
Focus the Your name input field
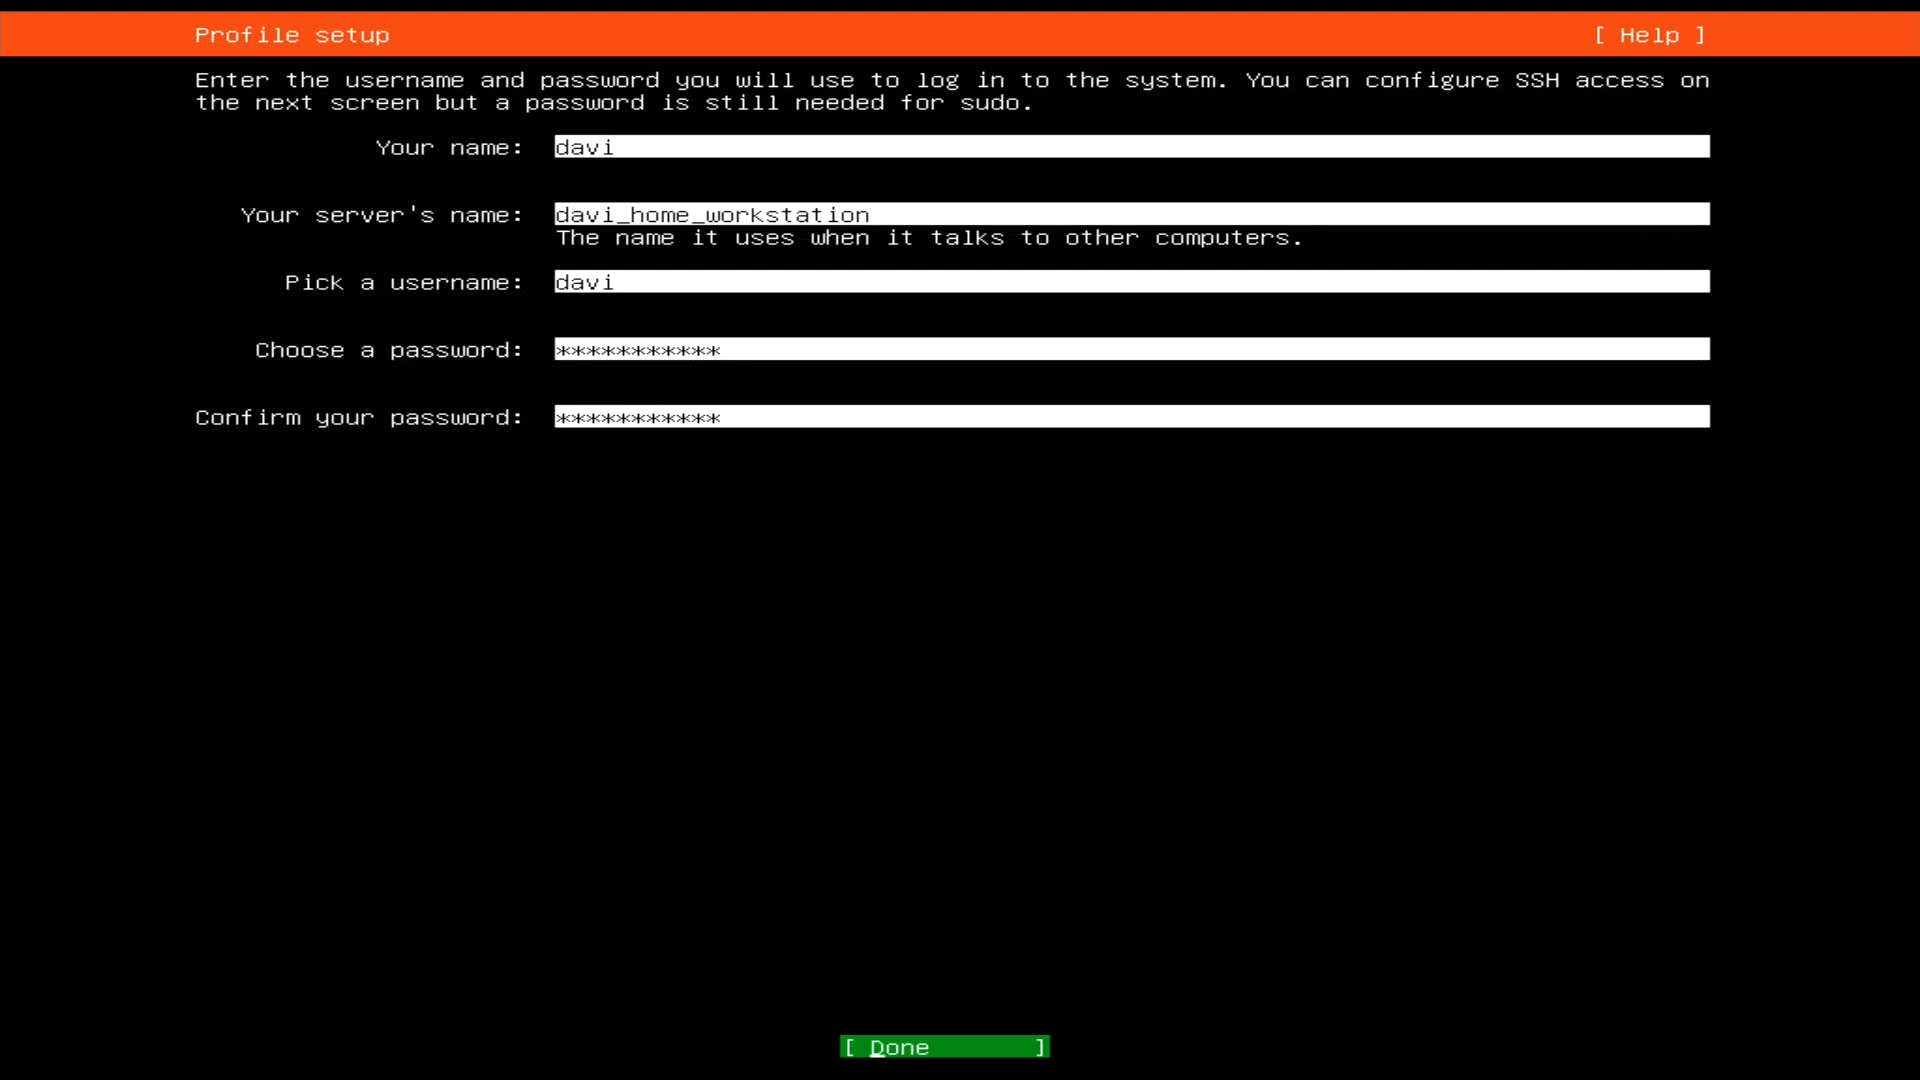(x=1130, y=147)
